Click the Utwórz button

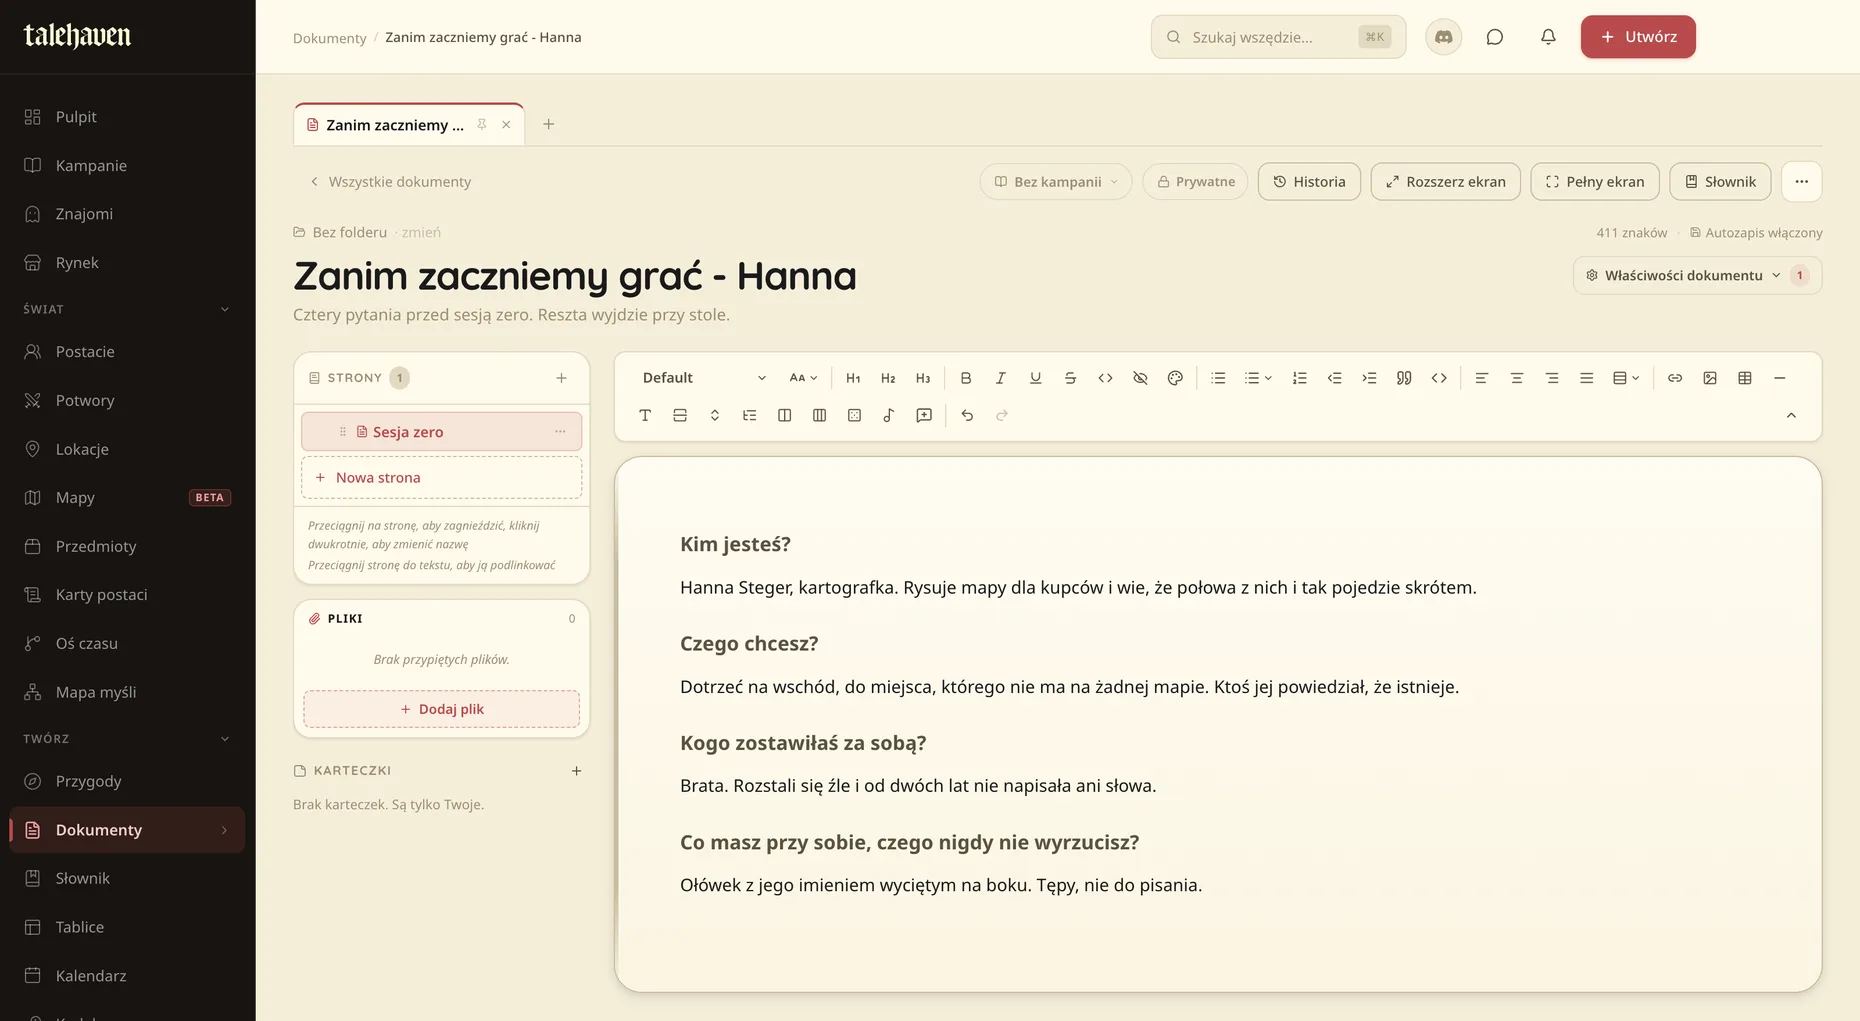point(1638,37)
